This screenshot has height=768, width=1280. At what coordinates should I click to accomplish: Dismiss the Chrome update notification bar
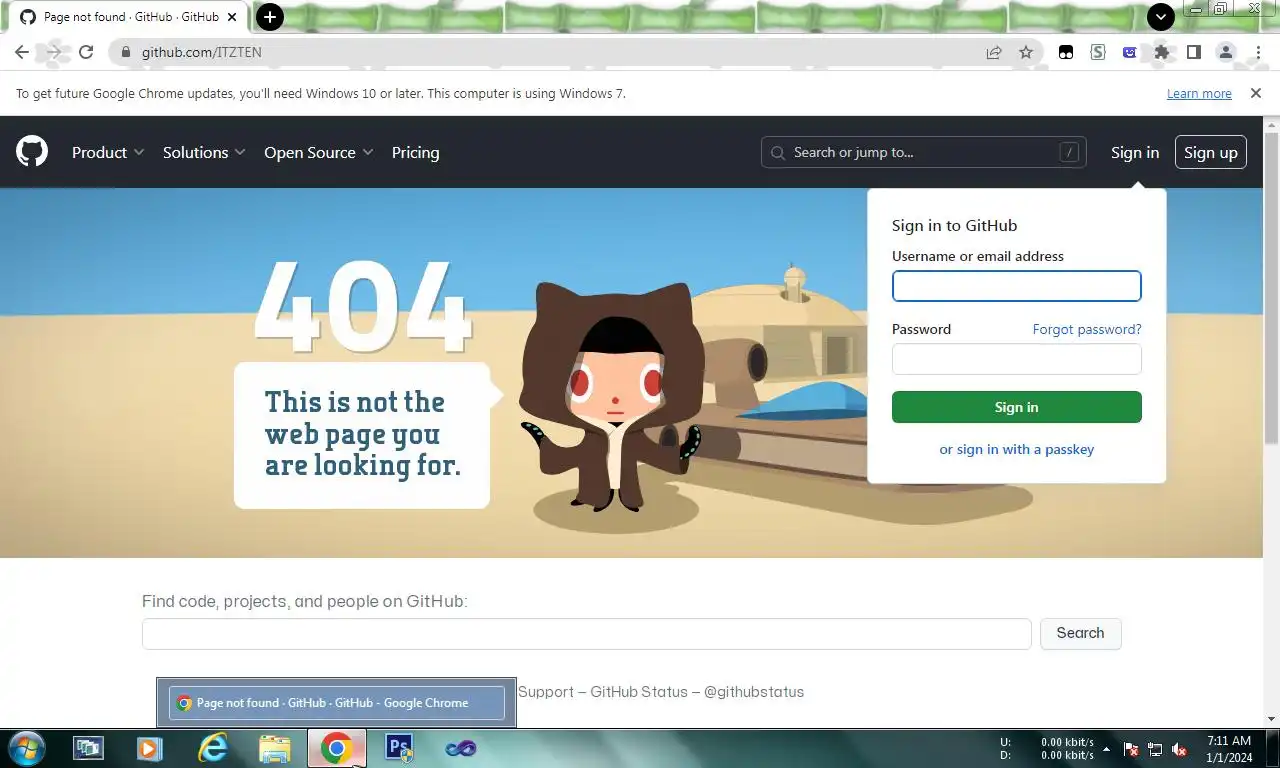1256,93
